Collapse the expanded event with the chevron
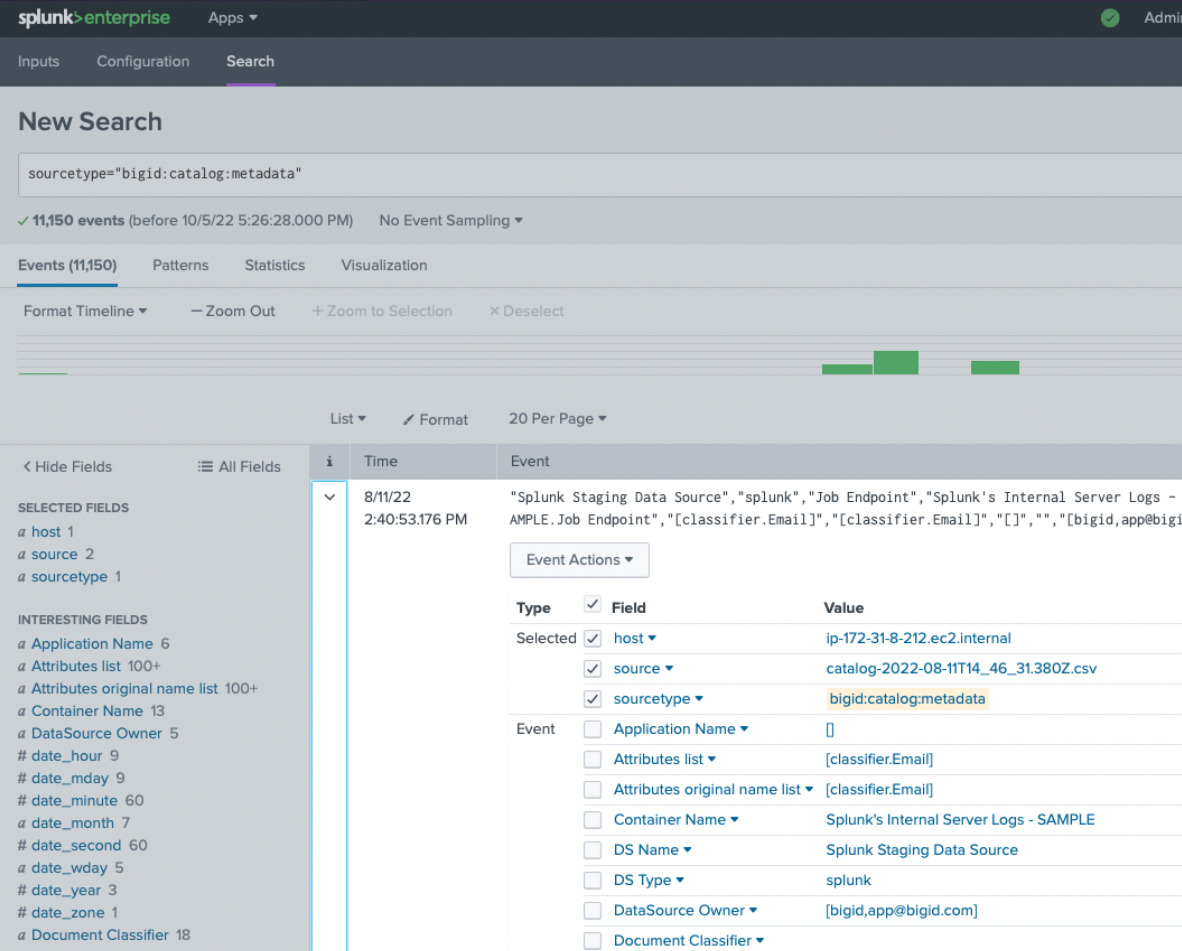Viewport: 1182px width, 951px height. (329, 497)
